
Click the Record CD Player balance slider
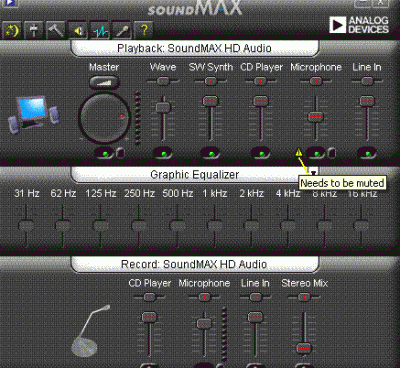tap(149, 297)
